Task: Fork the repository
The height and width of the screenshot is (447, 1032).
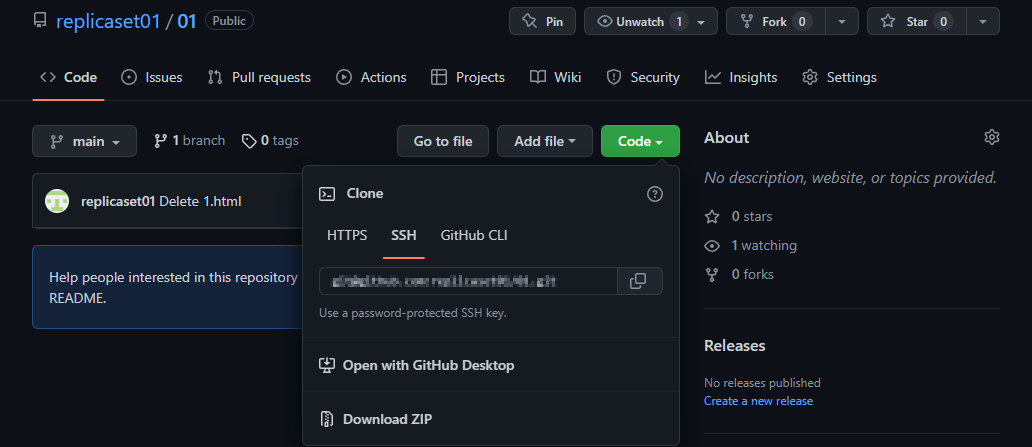Action: 775,21
